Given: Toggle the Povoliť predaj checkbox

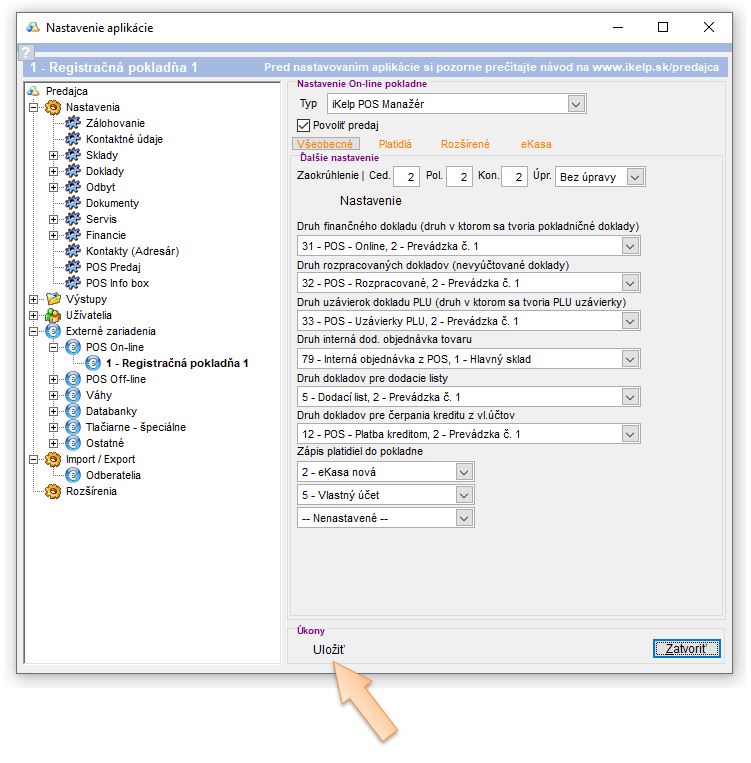Looking at the screenshot, I should [305, 125].
